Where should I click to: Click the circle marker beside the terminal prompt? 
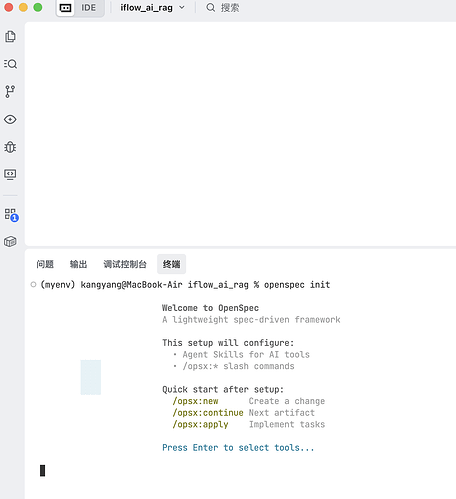tap(33, 284)
